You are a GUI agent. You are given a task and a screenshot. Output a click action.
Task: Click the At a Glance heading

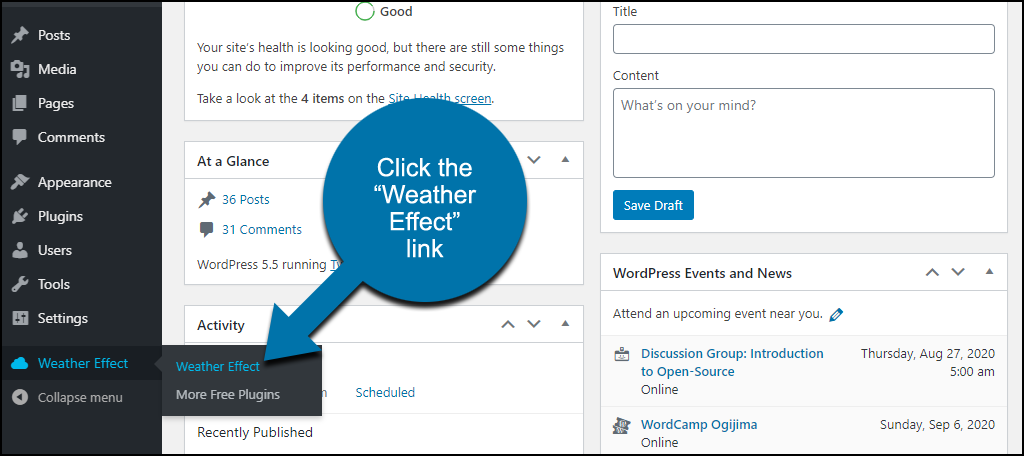(x=233, y=161)
